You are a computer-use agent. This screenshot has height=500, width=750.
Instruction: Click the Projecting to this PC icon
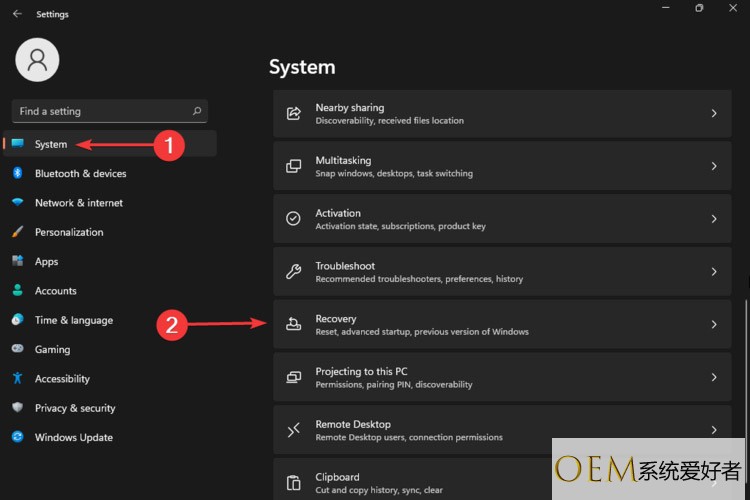tap(294, 377)
